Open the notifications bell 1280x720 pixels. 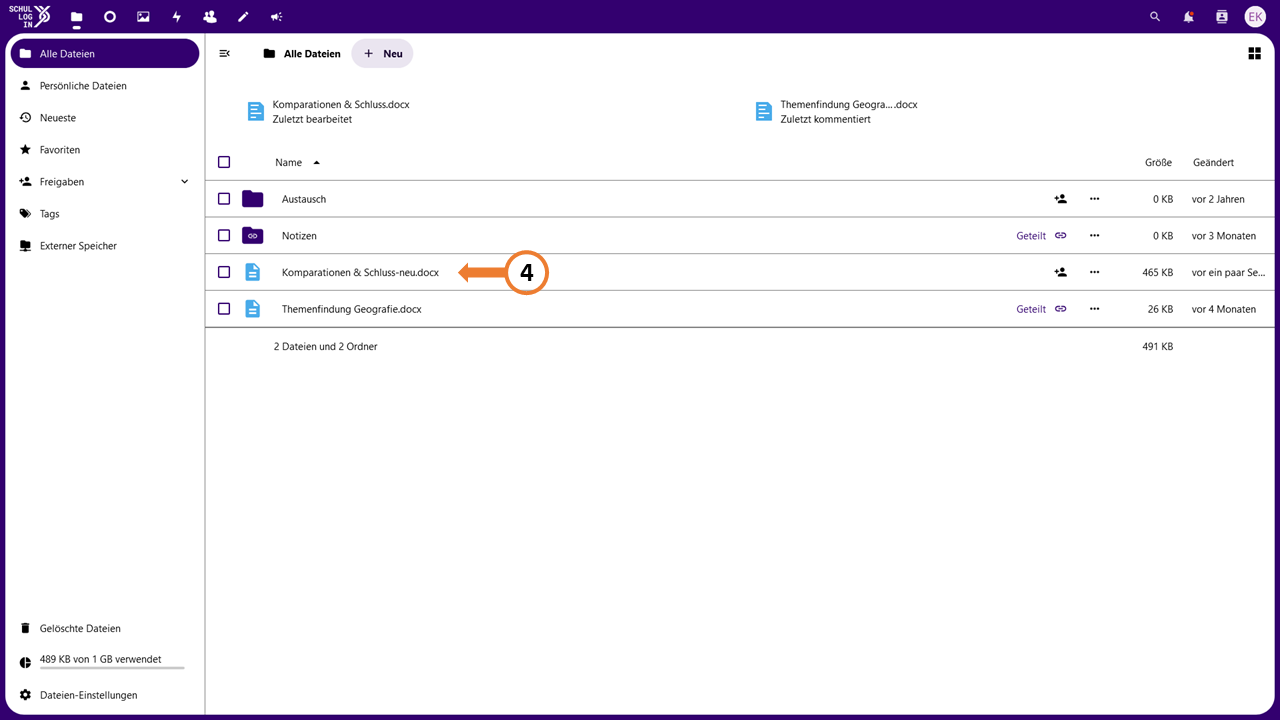pos(1188,17)
